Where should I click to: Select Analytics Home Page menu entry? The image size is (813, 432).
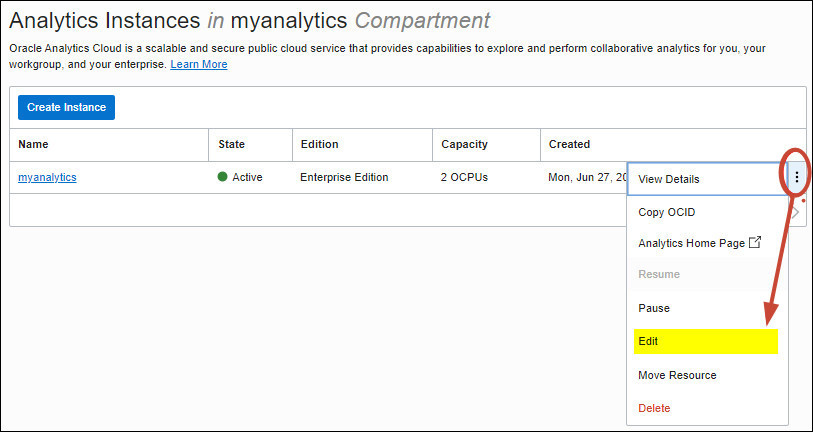click(691, 243)
